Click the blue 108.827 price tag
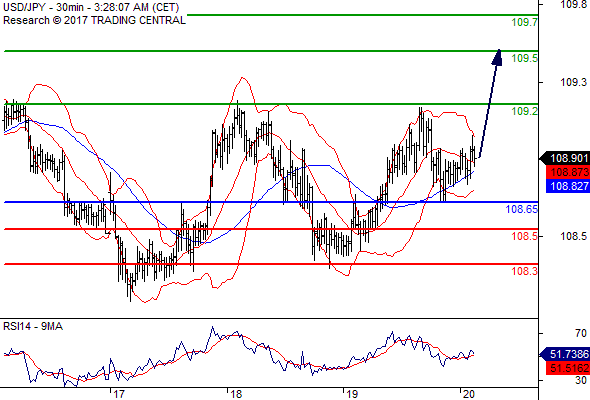This screenshot has width=590, height=400. pos(568,186)
